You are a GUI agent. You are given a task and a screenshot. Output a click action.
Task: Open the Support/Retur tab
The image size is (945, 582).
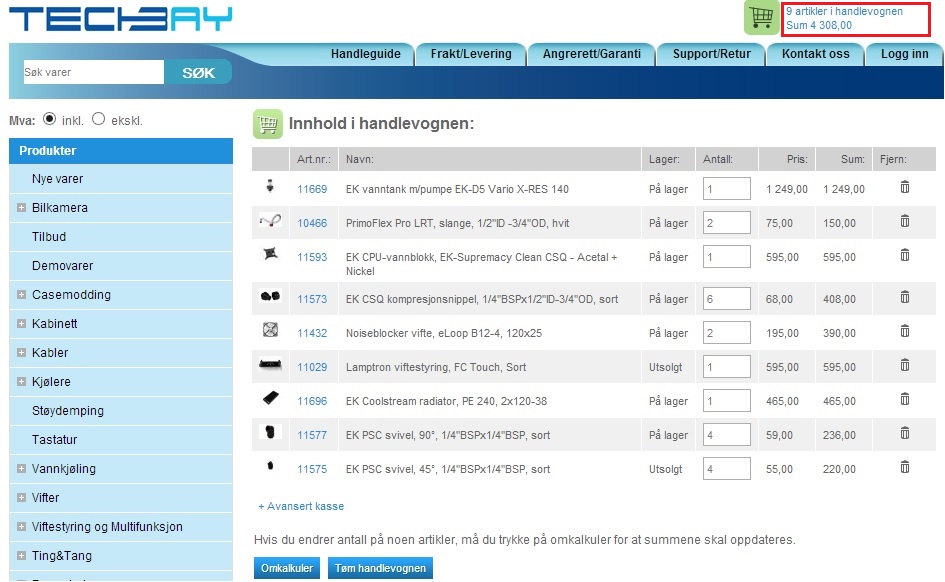coord(711,54)
